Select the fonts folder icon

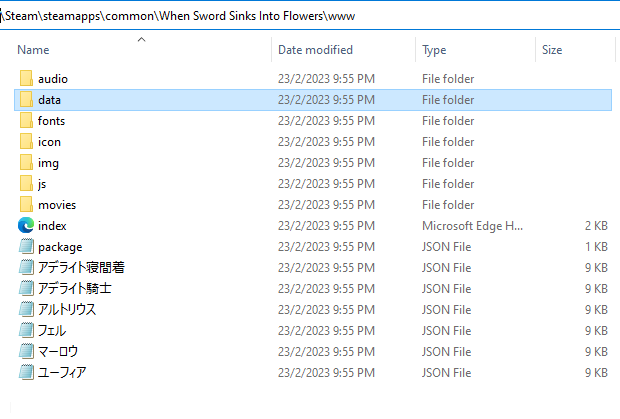pyautogui.click(x=26, y=120)
